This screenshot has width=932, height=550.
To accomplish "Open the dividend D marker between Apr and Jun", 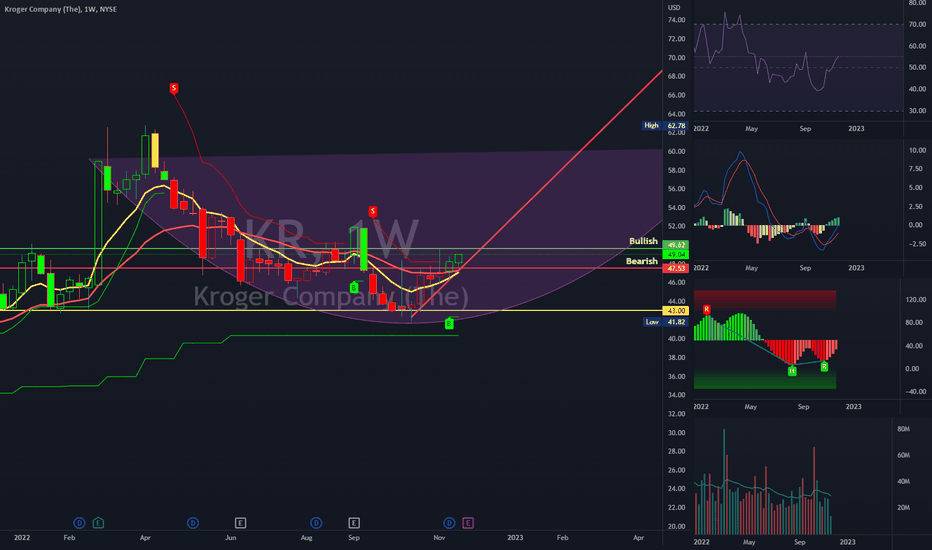I will click(193, 523).
